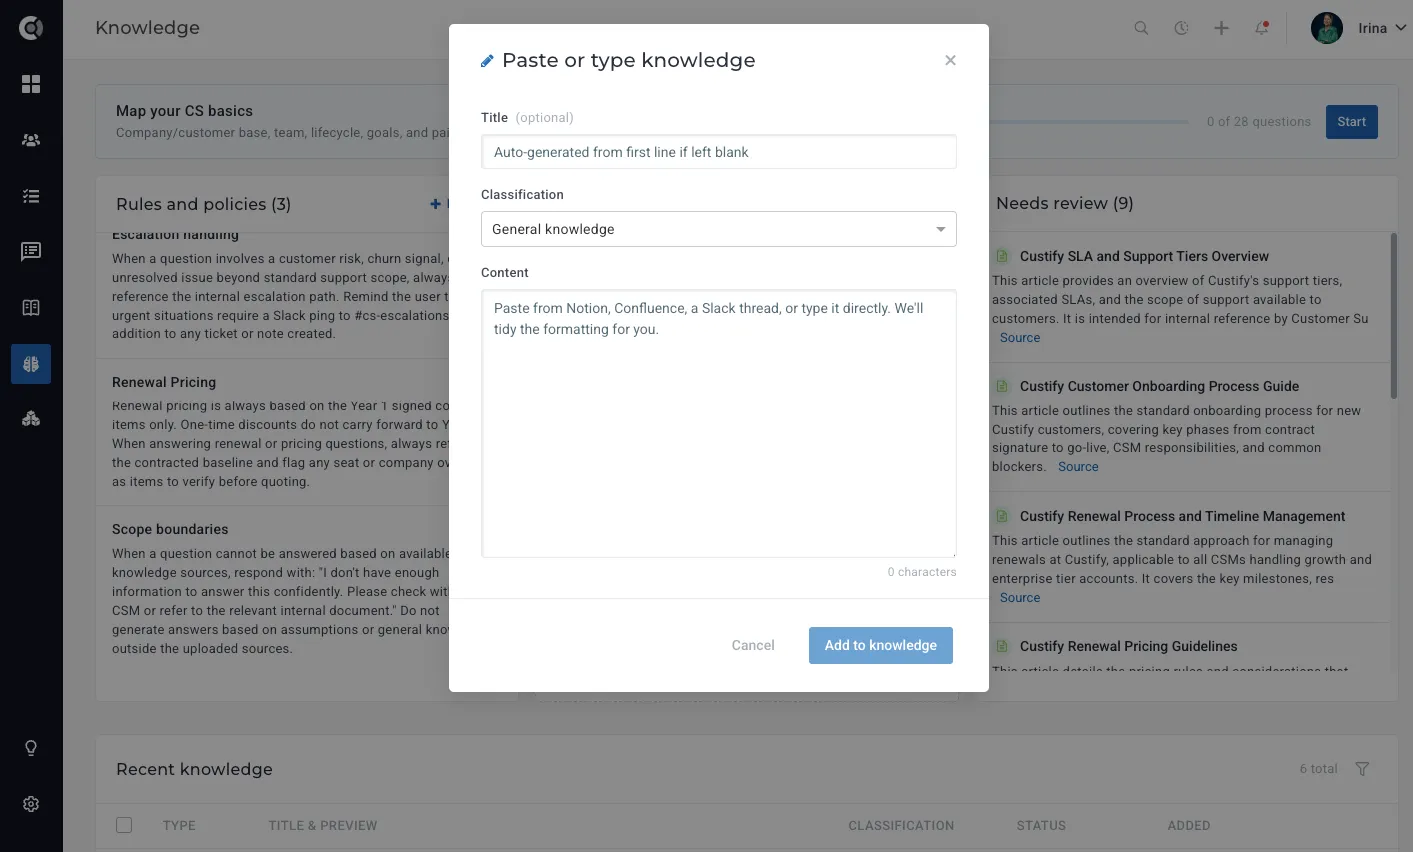Open Source link under Onboarding Process Guide
The height and width of the screenshot is (852, 1413).
coord(1078,467)
